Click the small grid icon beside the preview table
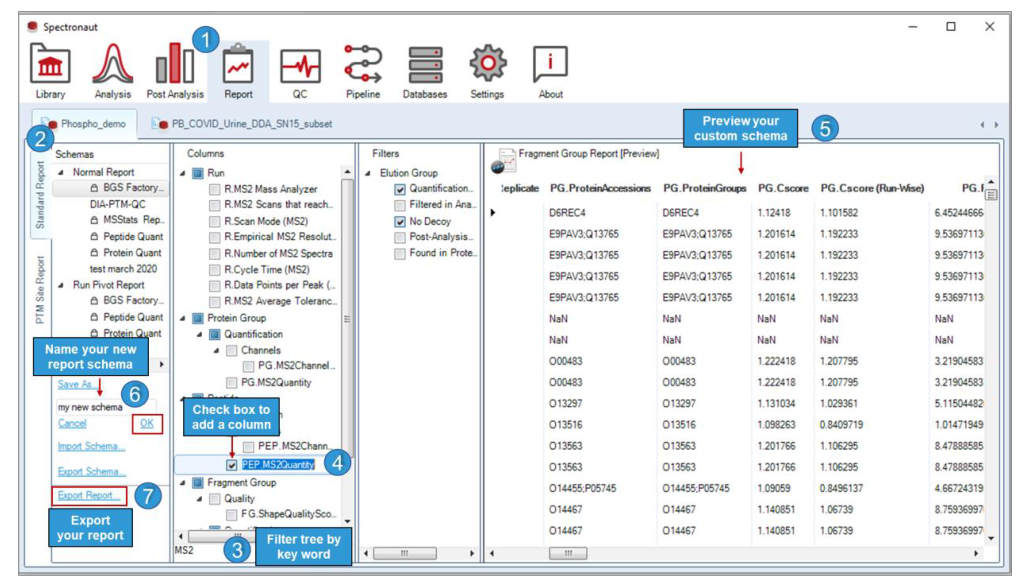 (991, 194)
